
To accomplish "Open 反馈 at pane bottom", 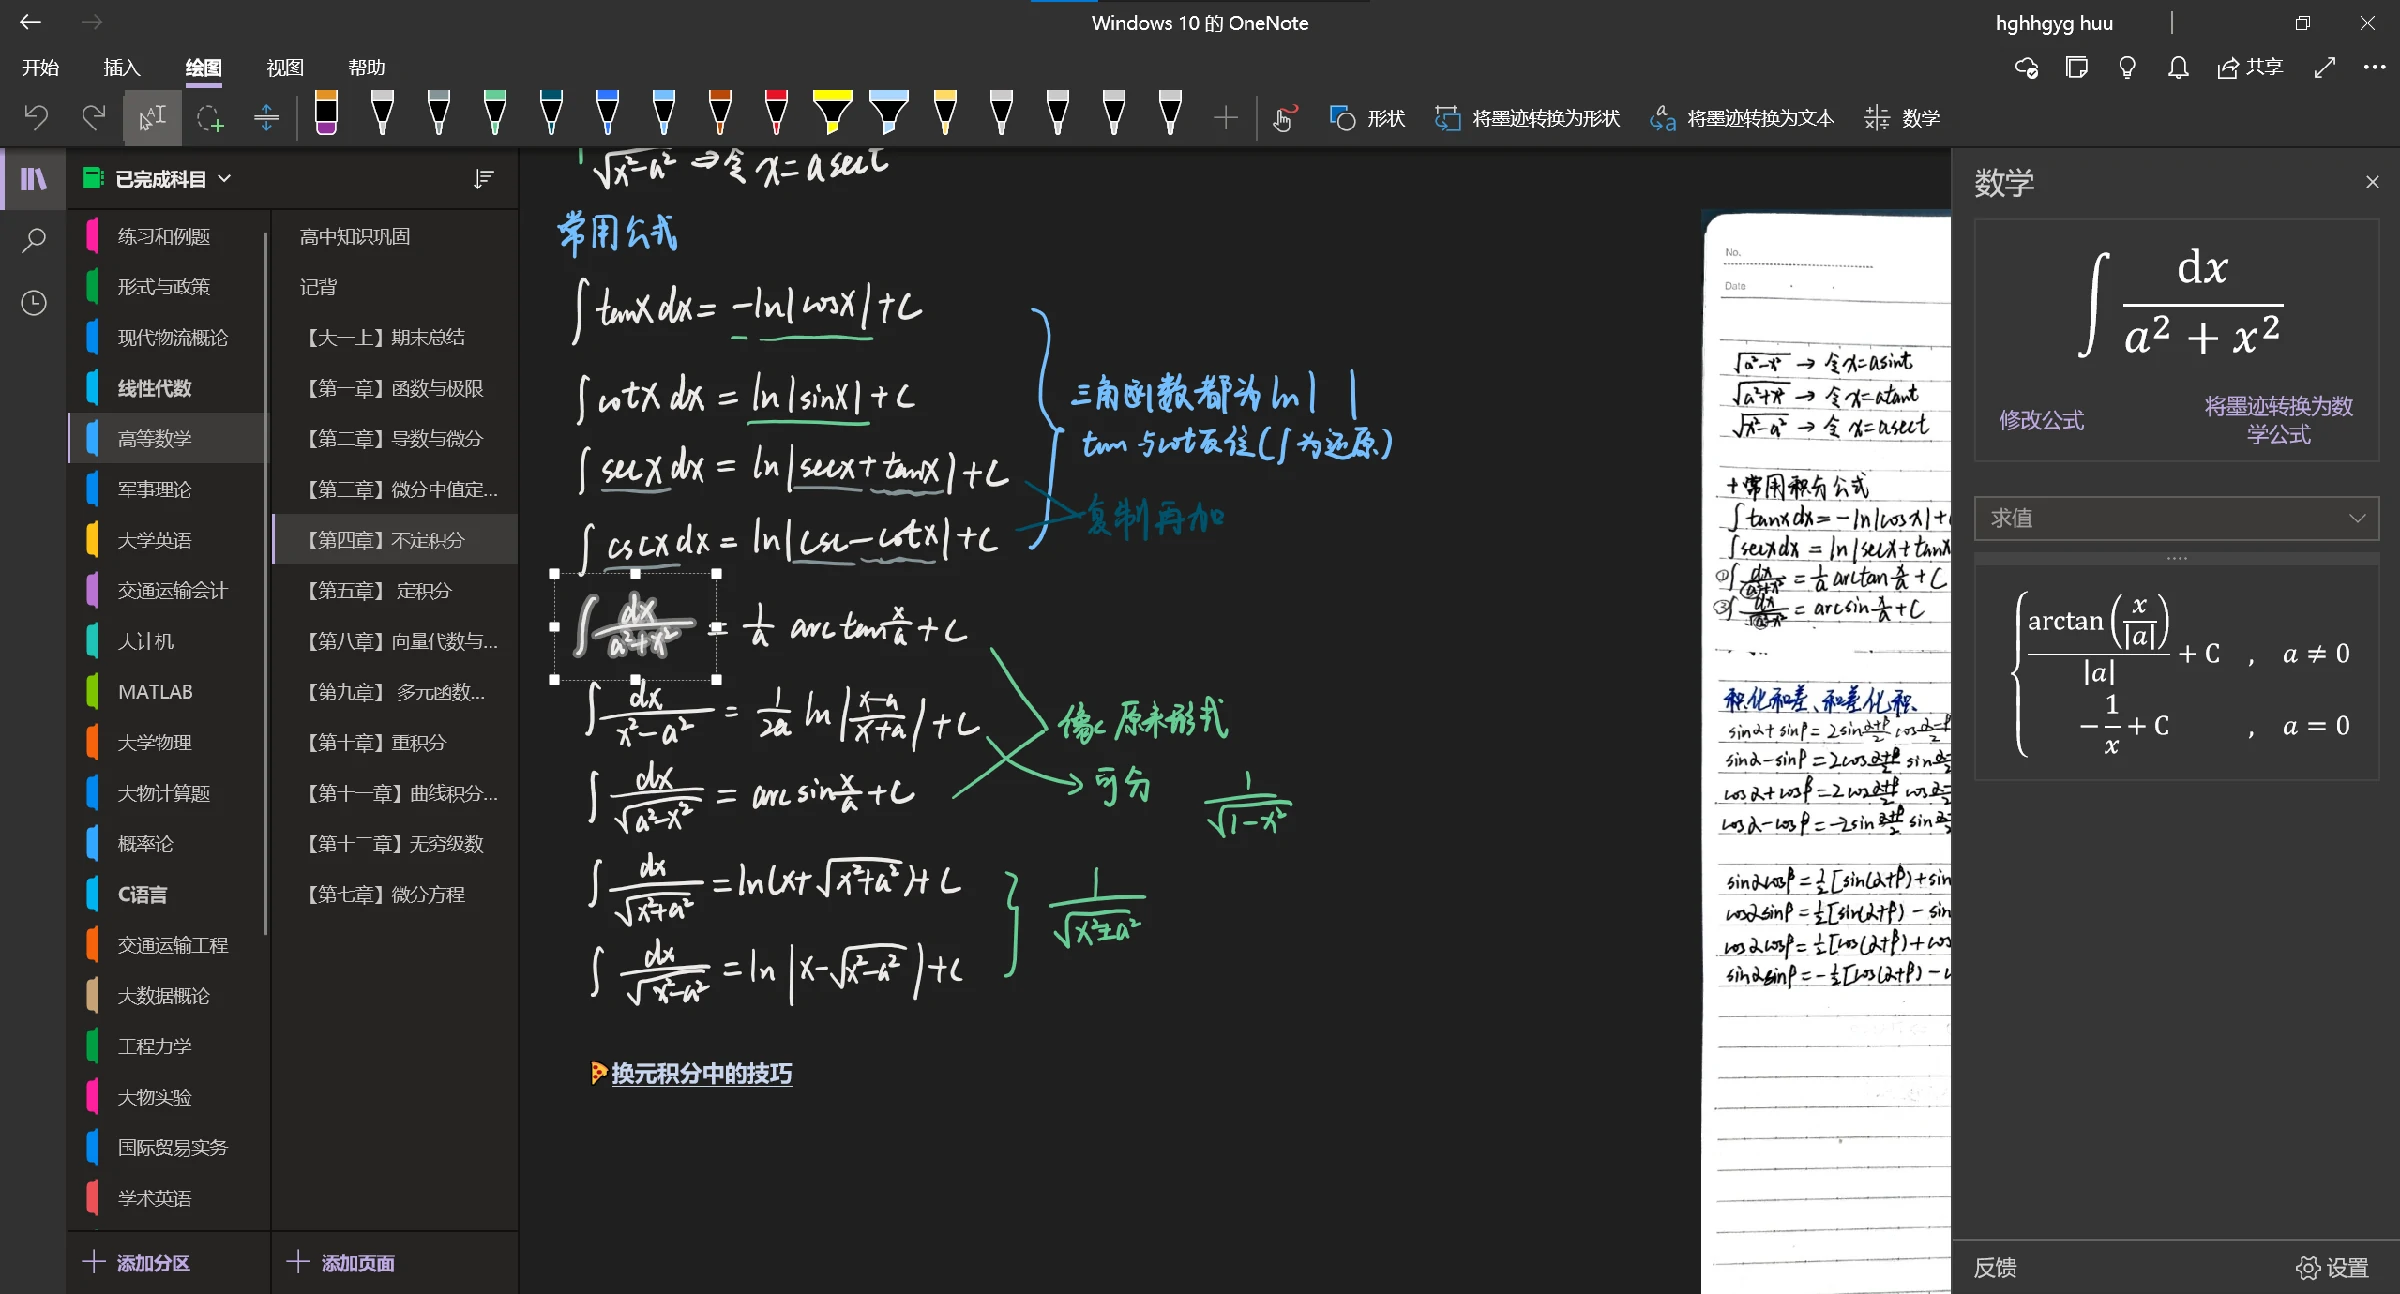I will point(1995,1268).
